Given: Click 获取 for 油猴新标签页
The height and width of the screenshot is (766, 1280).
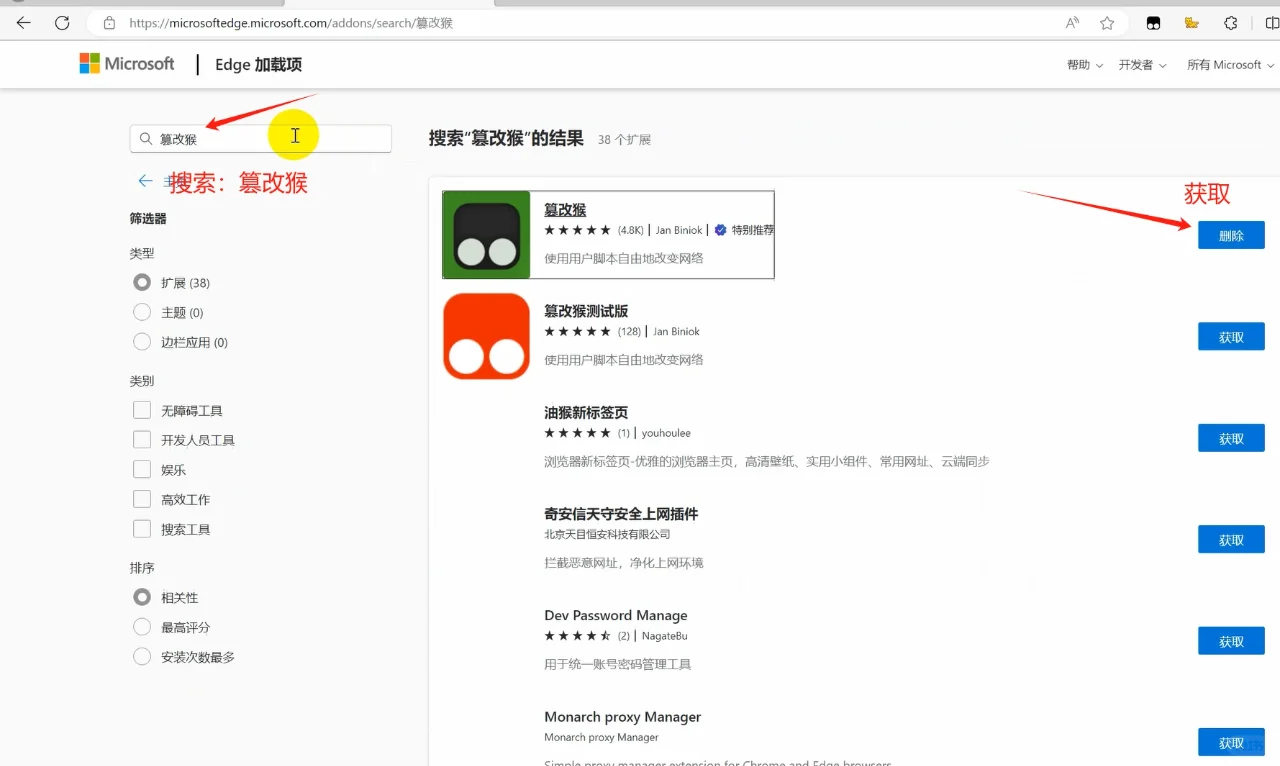Looking at the screenshot, I should (x=1231, y=437).
